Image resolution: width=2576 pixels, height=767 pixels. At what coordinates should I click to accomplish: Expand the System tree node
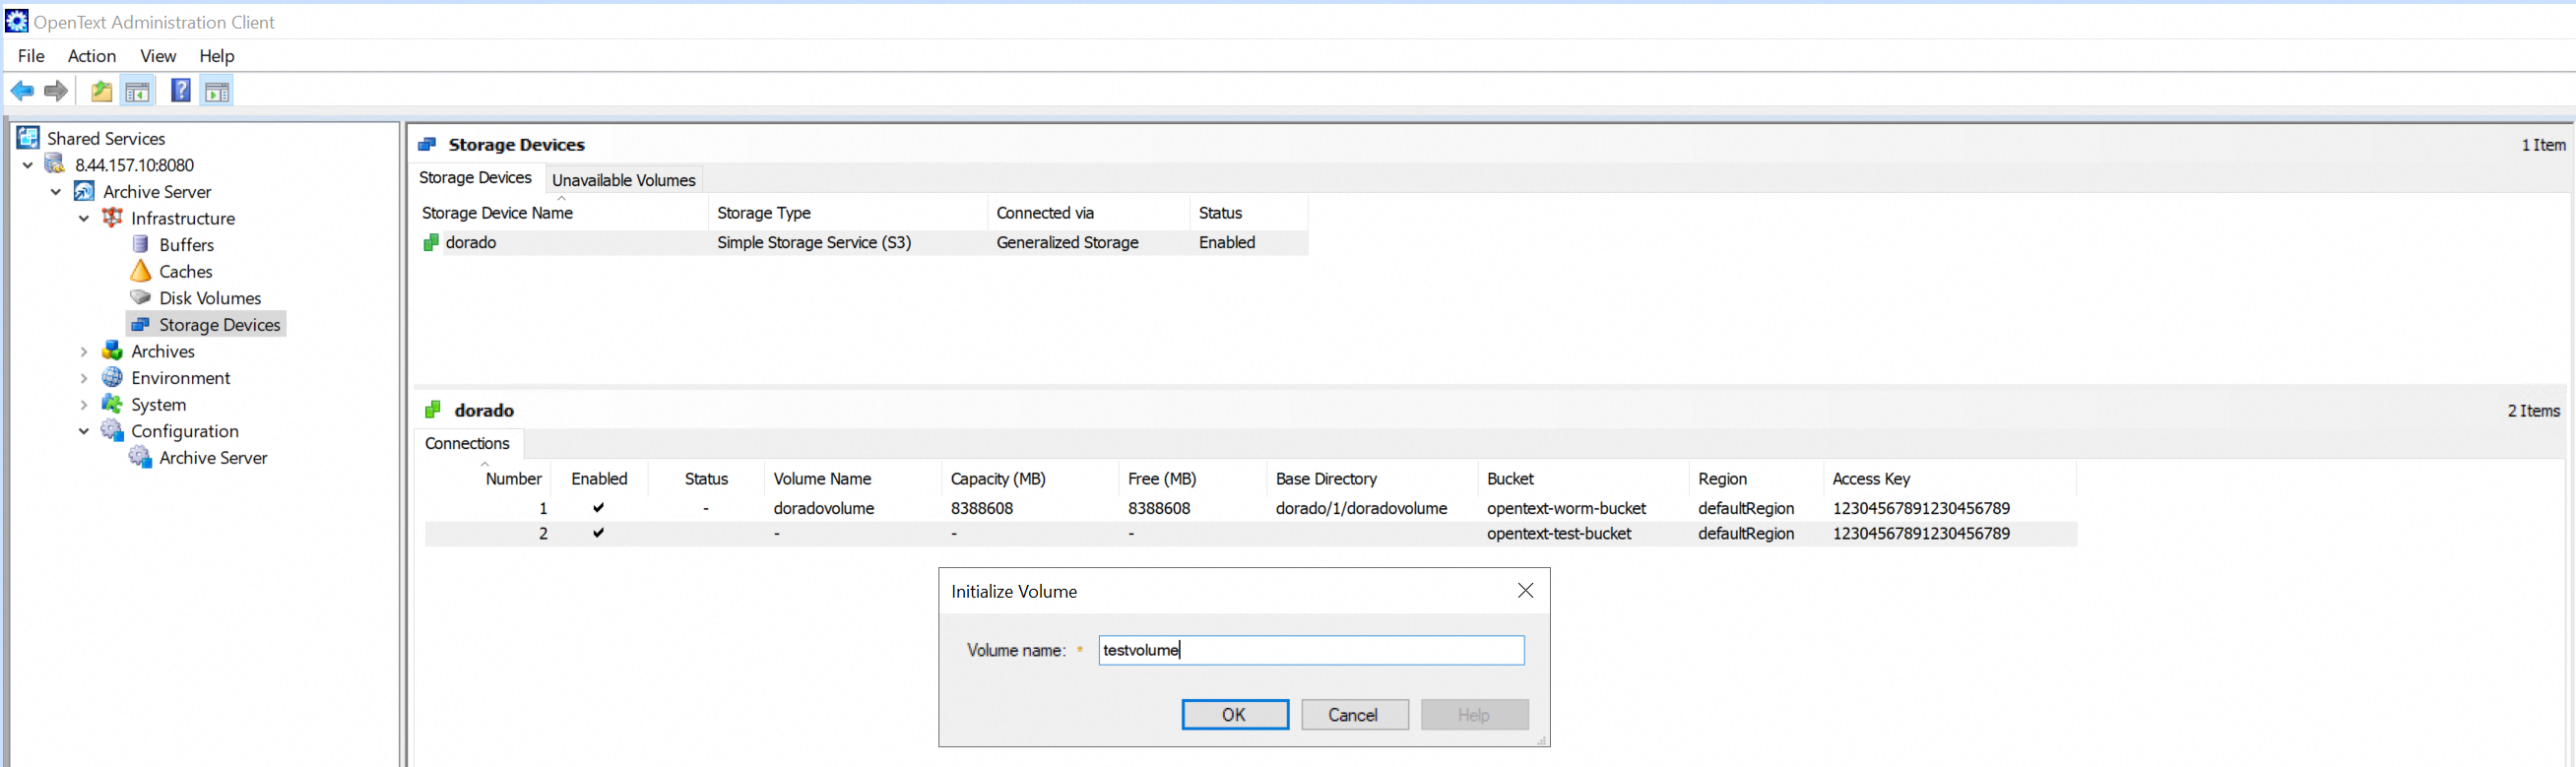coord(84,404)
